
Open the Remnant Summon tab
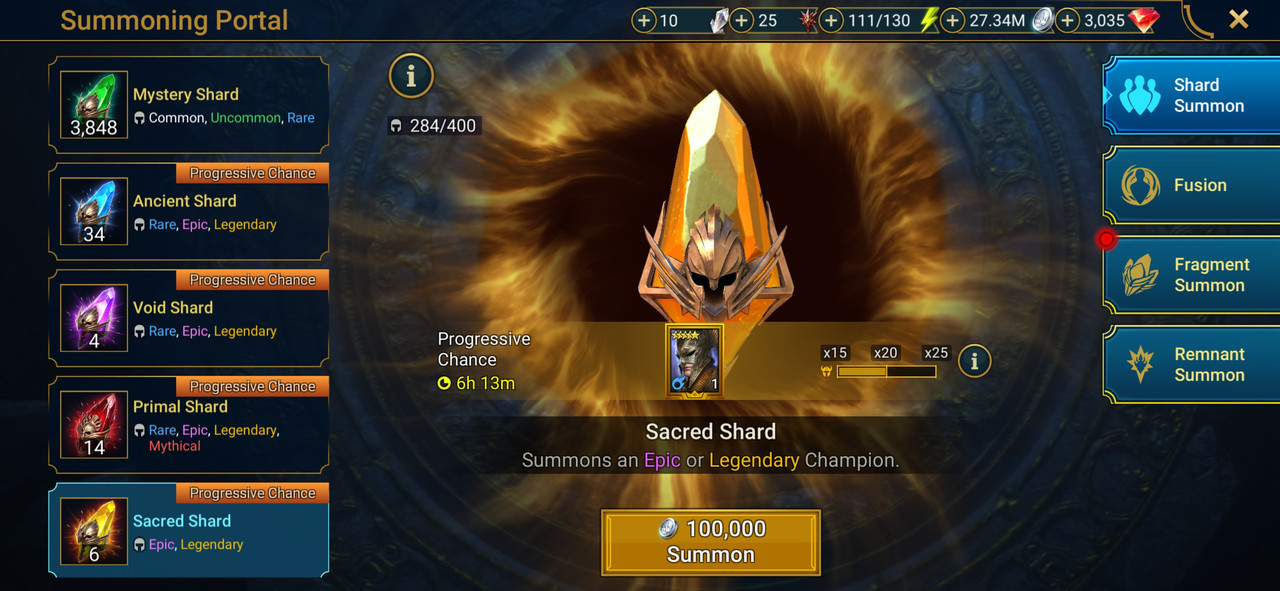pyautogui.click(x=1191, y=364)
